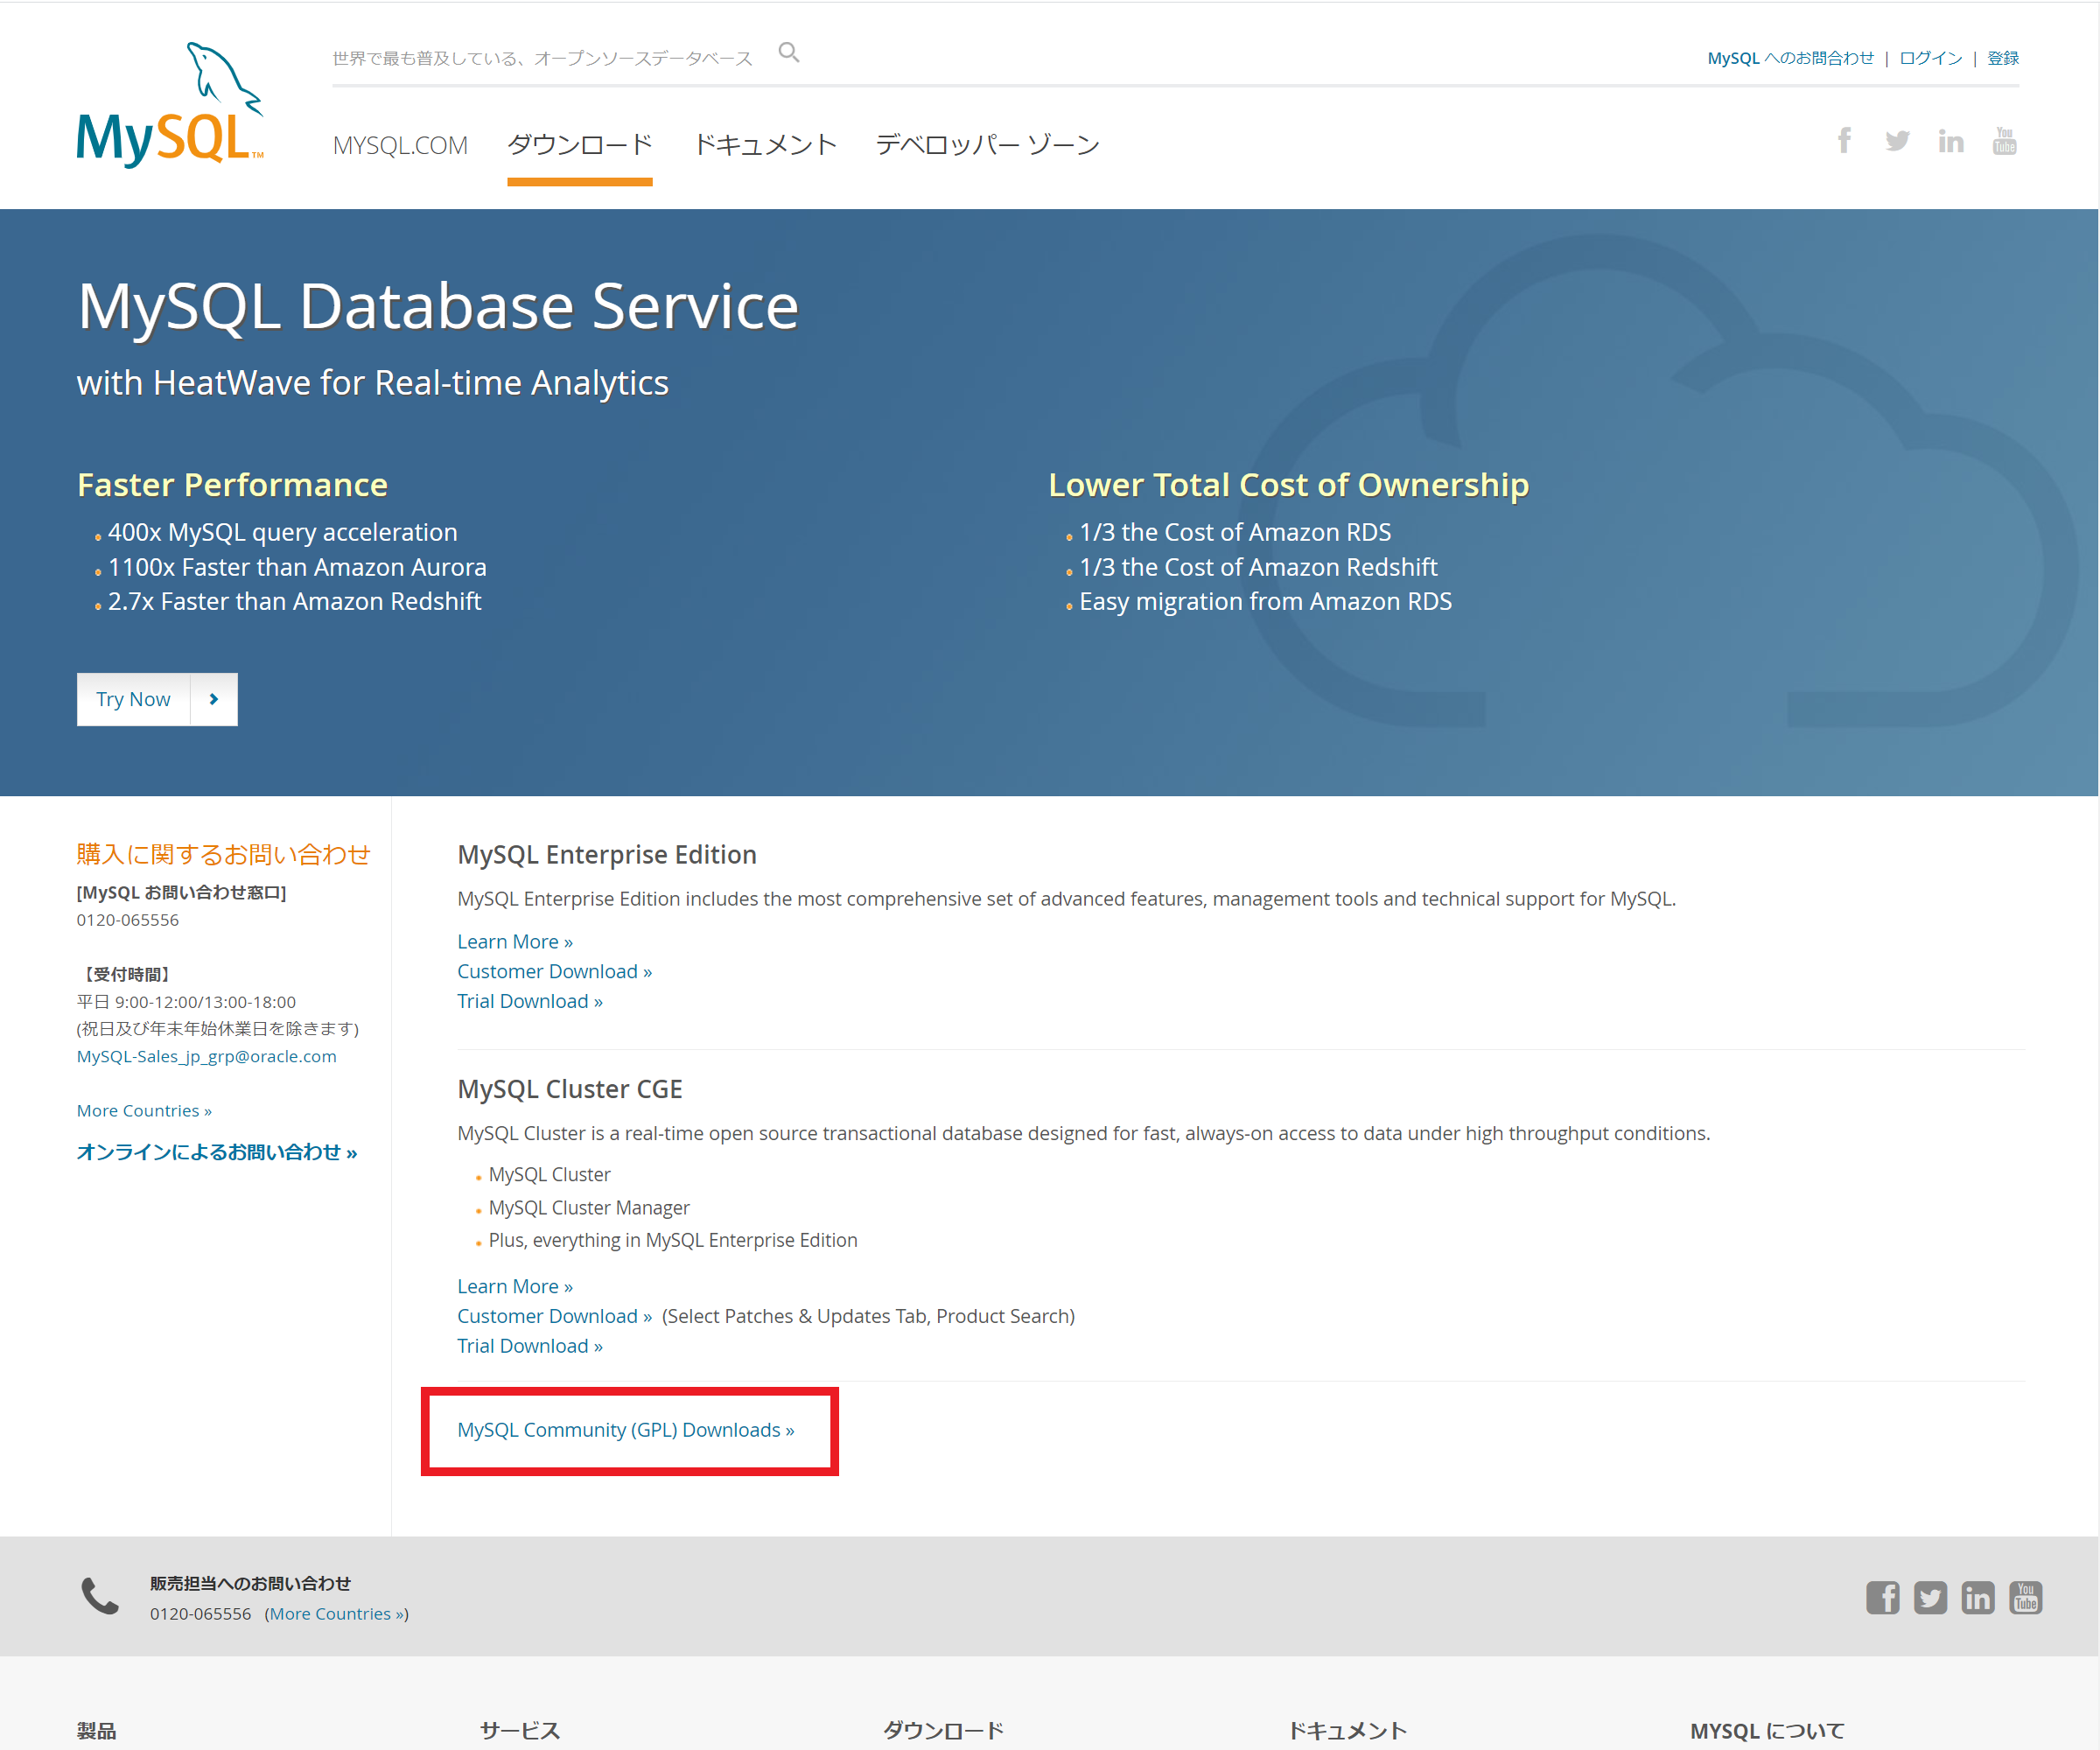Open Enterprise Edition Customer Download link
Screen dimensions: 2100x1750
point(555,971)
